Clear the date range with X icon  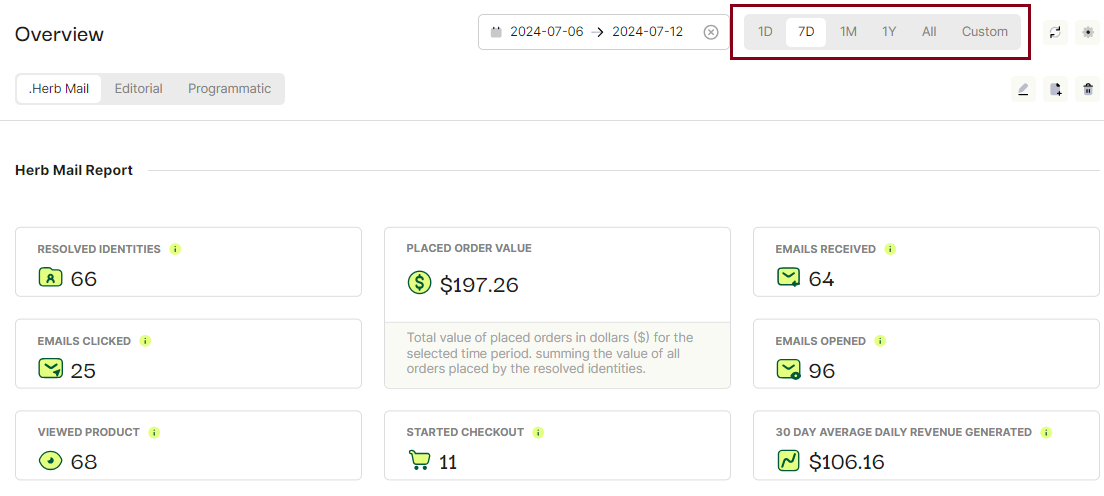coord(711,32)
